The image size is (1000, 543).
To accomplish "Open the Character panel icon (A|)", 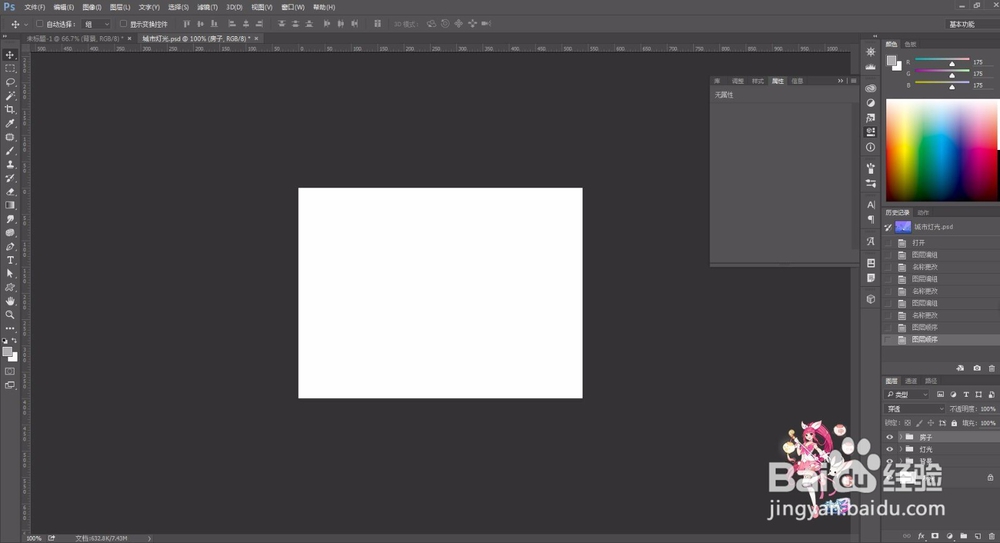I will (x=871, y=205).
